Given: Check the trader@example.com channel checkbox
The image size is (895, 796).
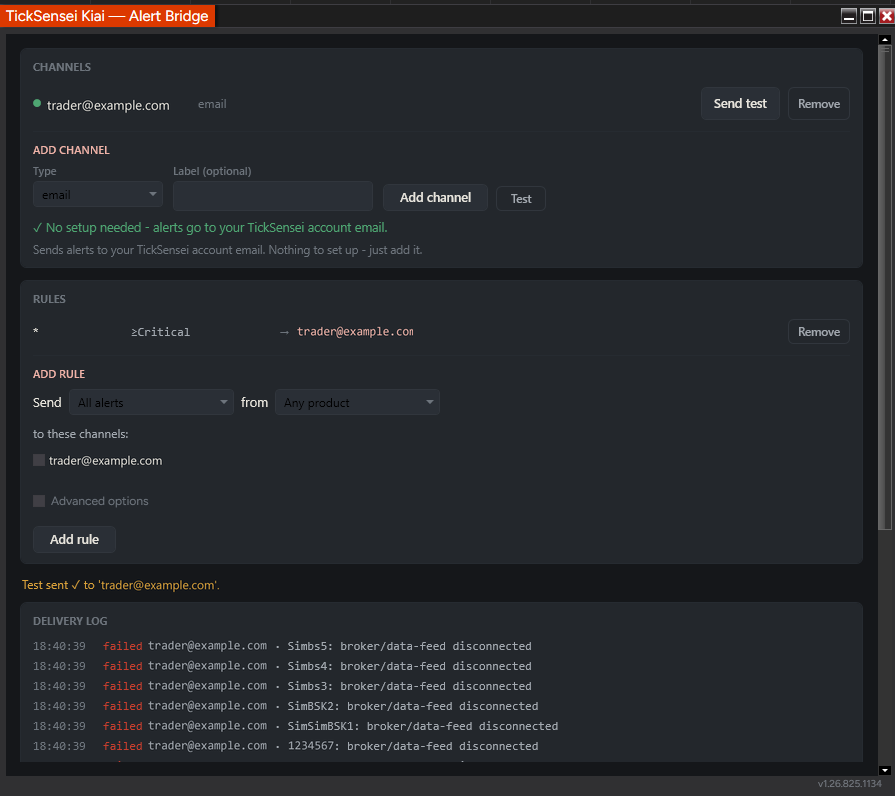Looking at the screenshot, I should 39,460.
